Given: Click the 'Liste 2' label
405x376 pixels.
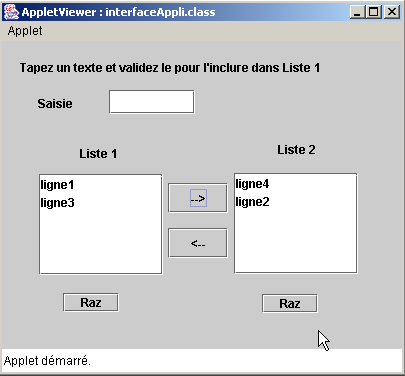Looking at the screenshot, I should (296, 150).
